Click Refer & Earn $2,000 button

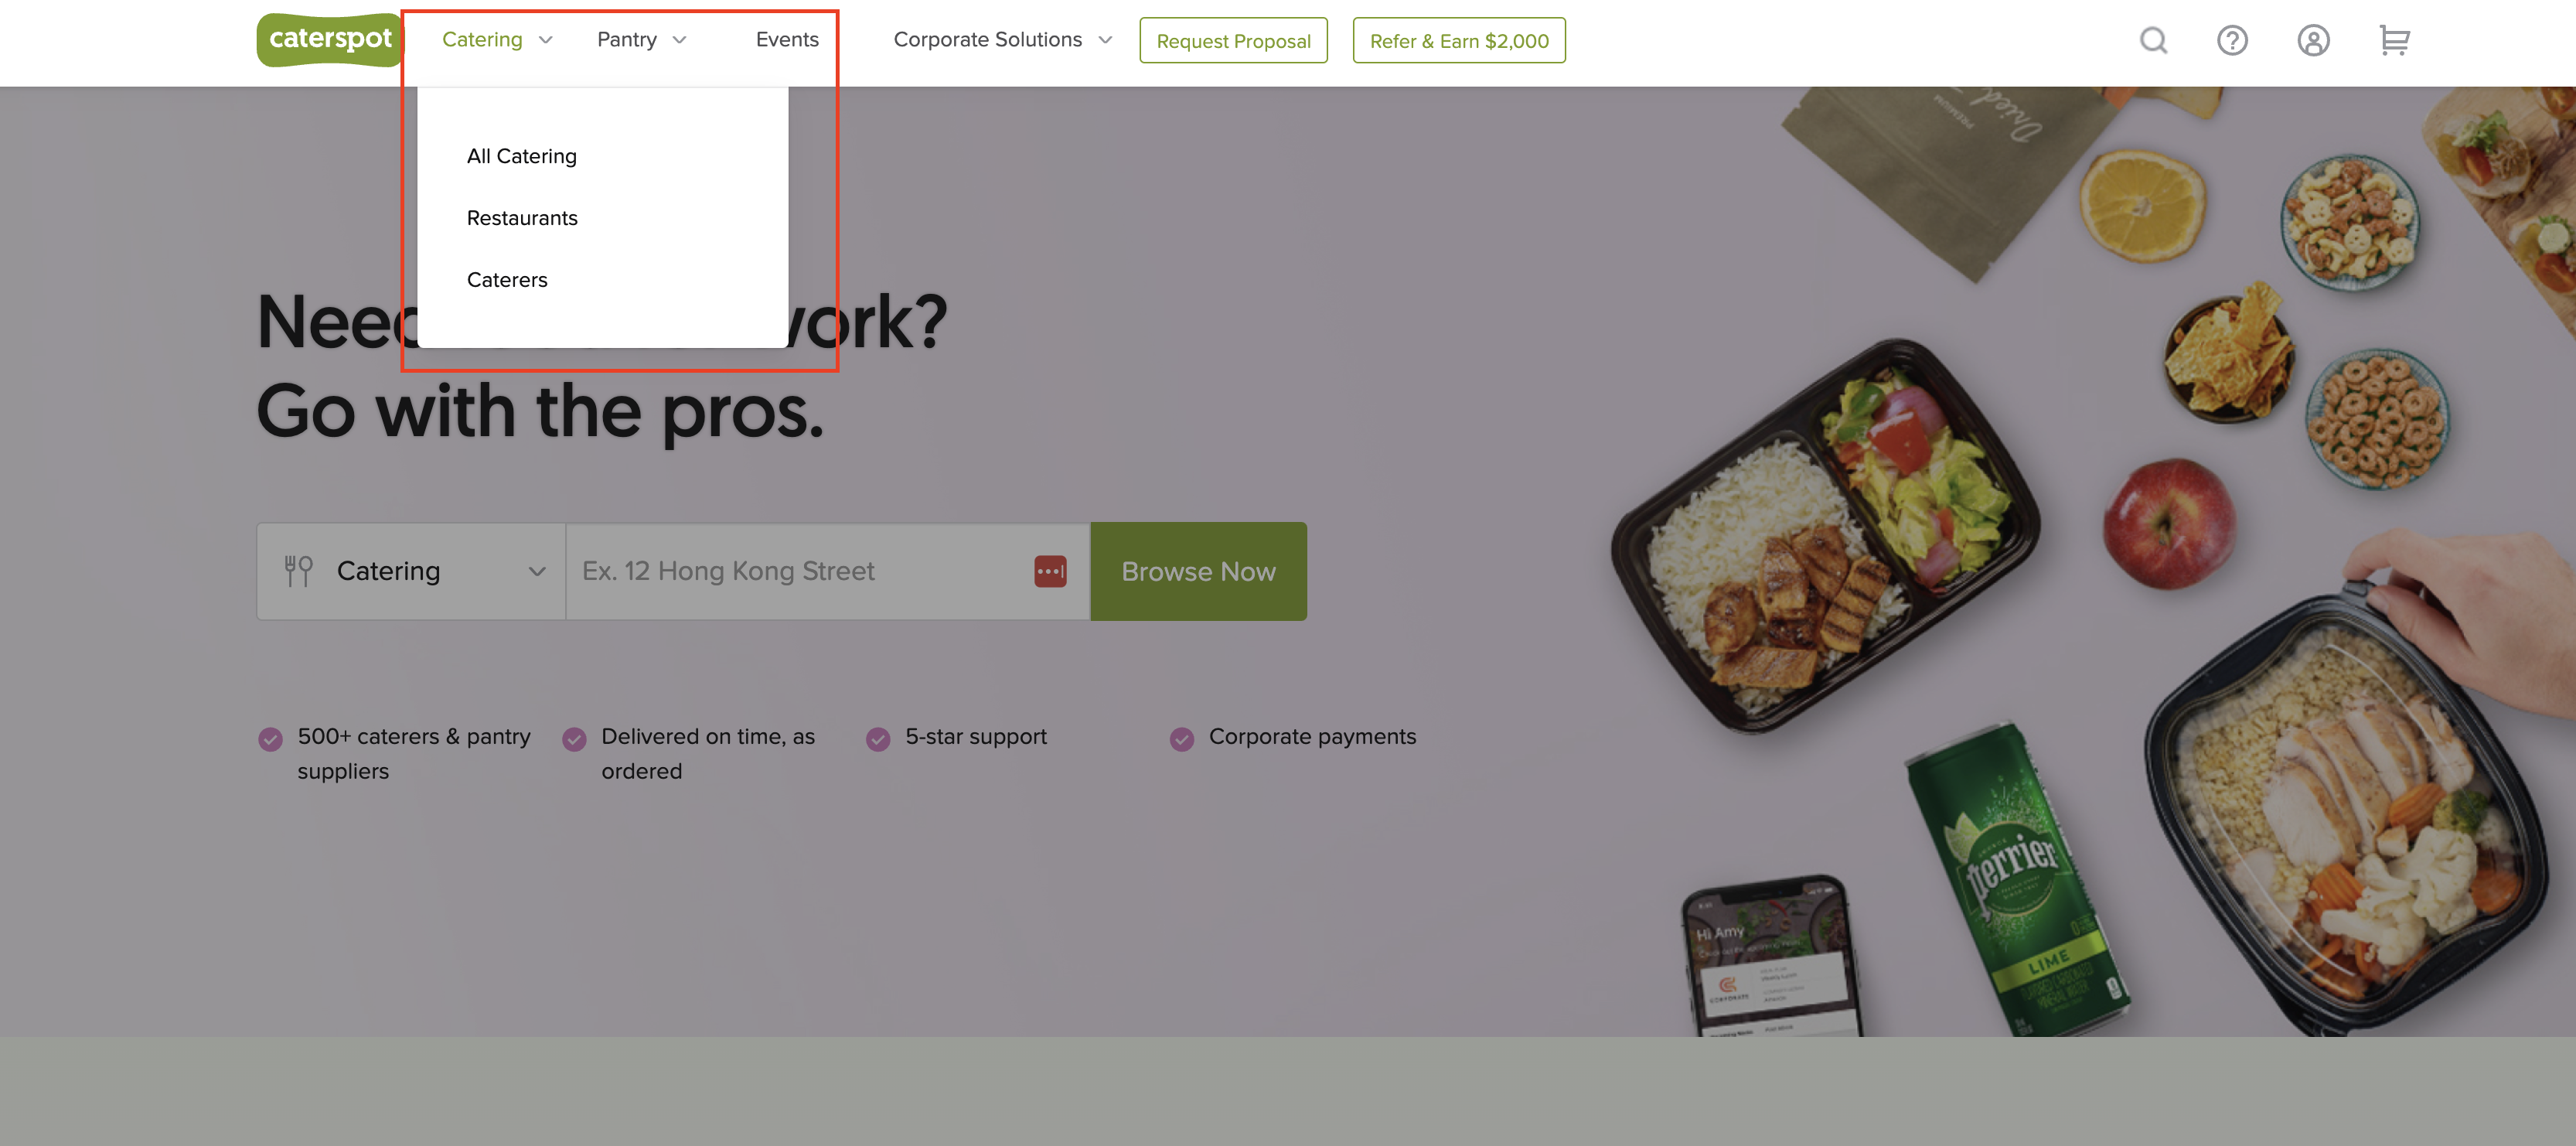coord(1459,41)
